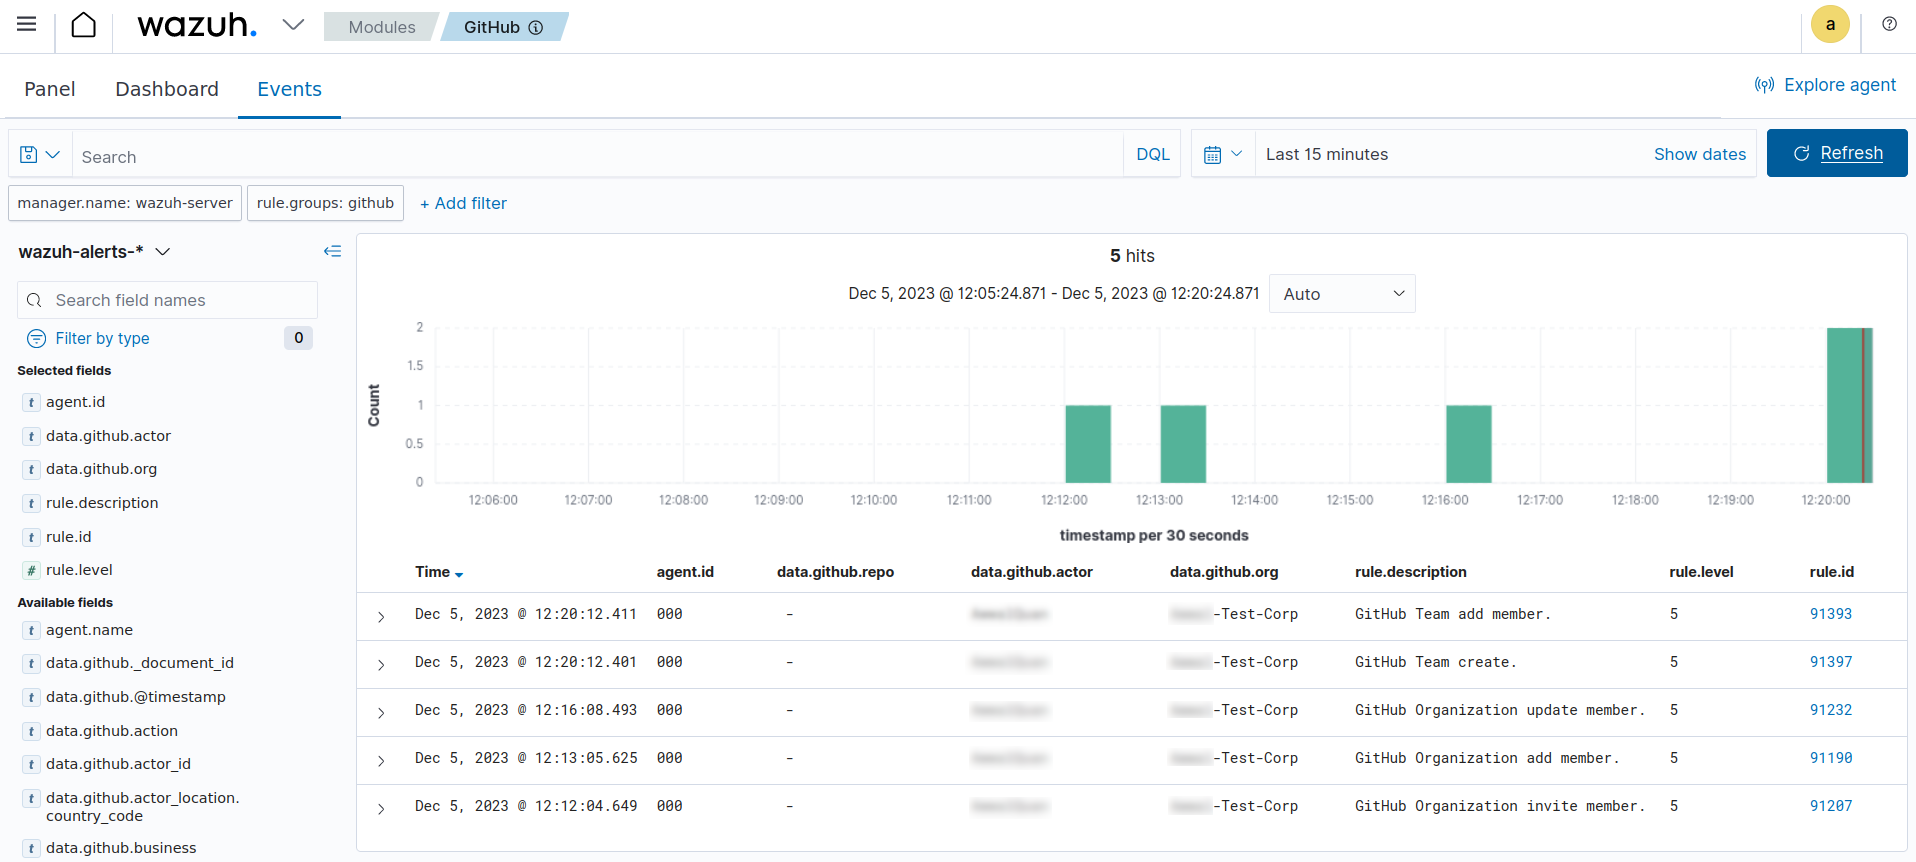Select the agent.name available field
The image size is (1916, 862).
tap(89, 630)
